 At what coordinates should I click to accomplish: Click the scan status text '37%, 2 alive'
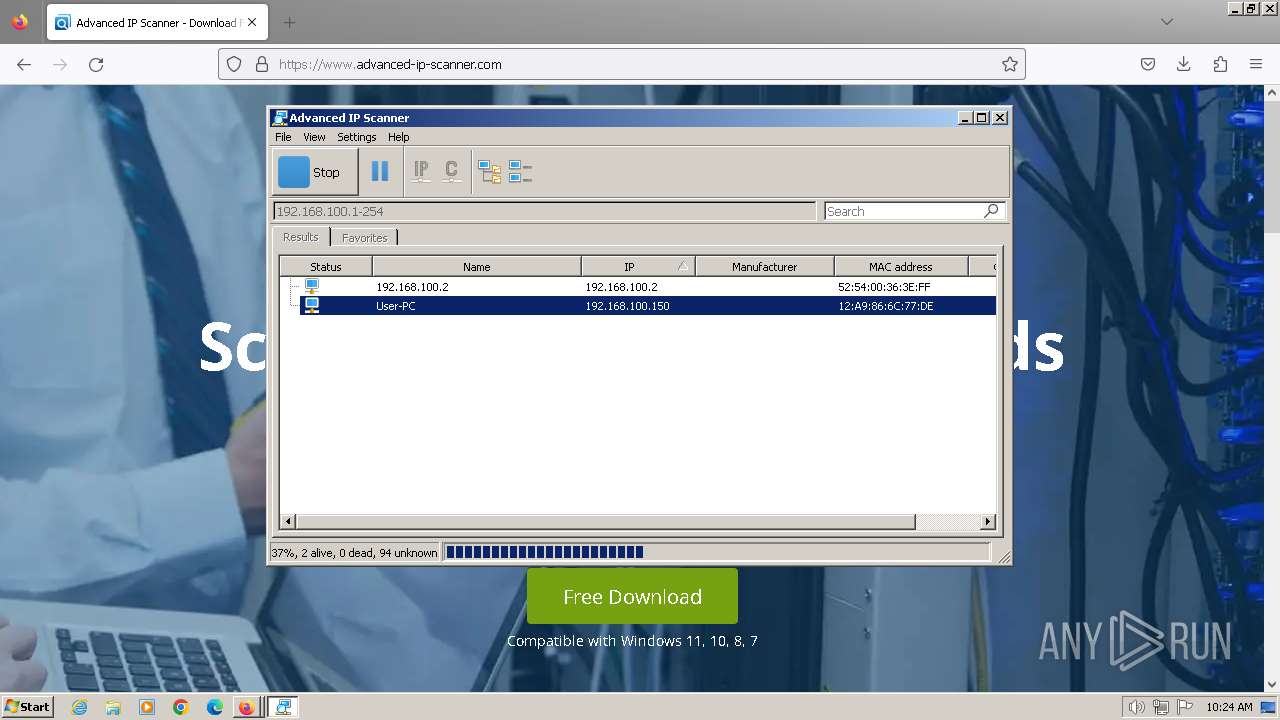354,552
